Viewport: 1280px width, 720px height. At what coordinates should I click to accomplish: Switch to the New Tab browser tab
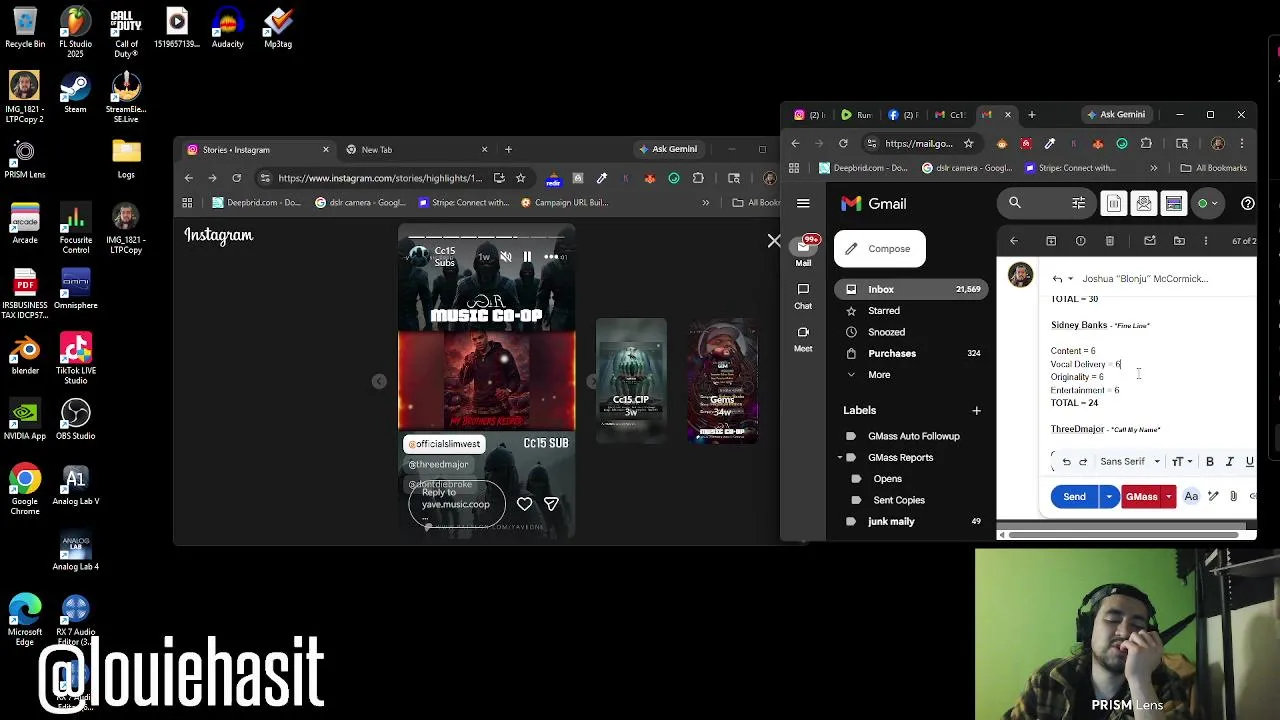pyautogui.click(x=418, y=150)
